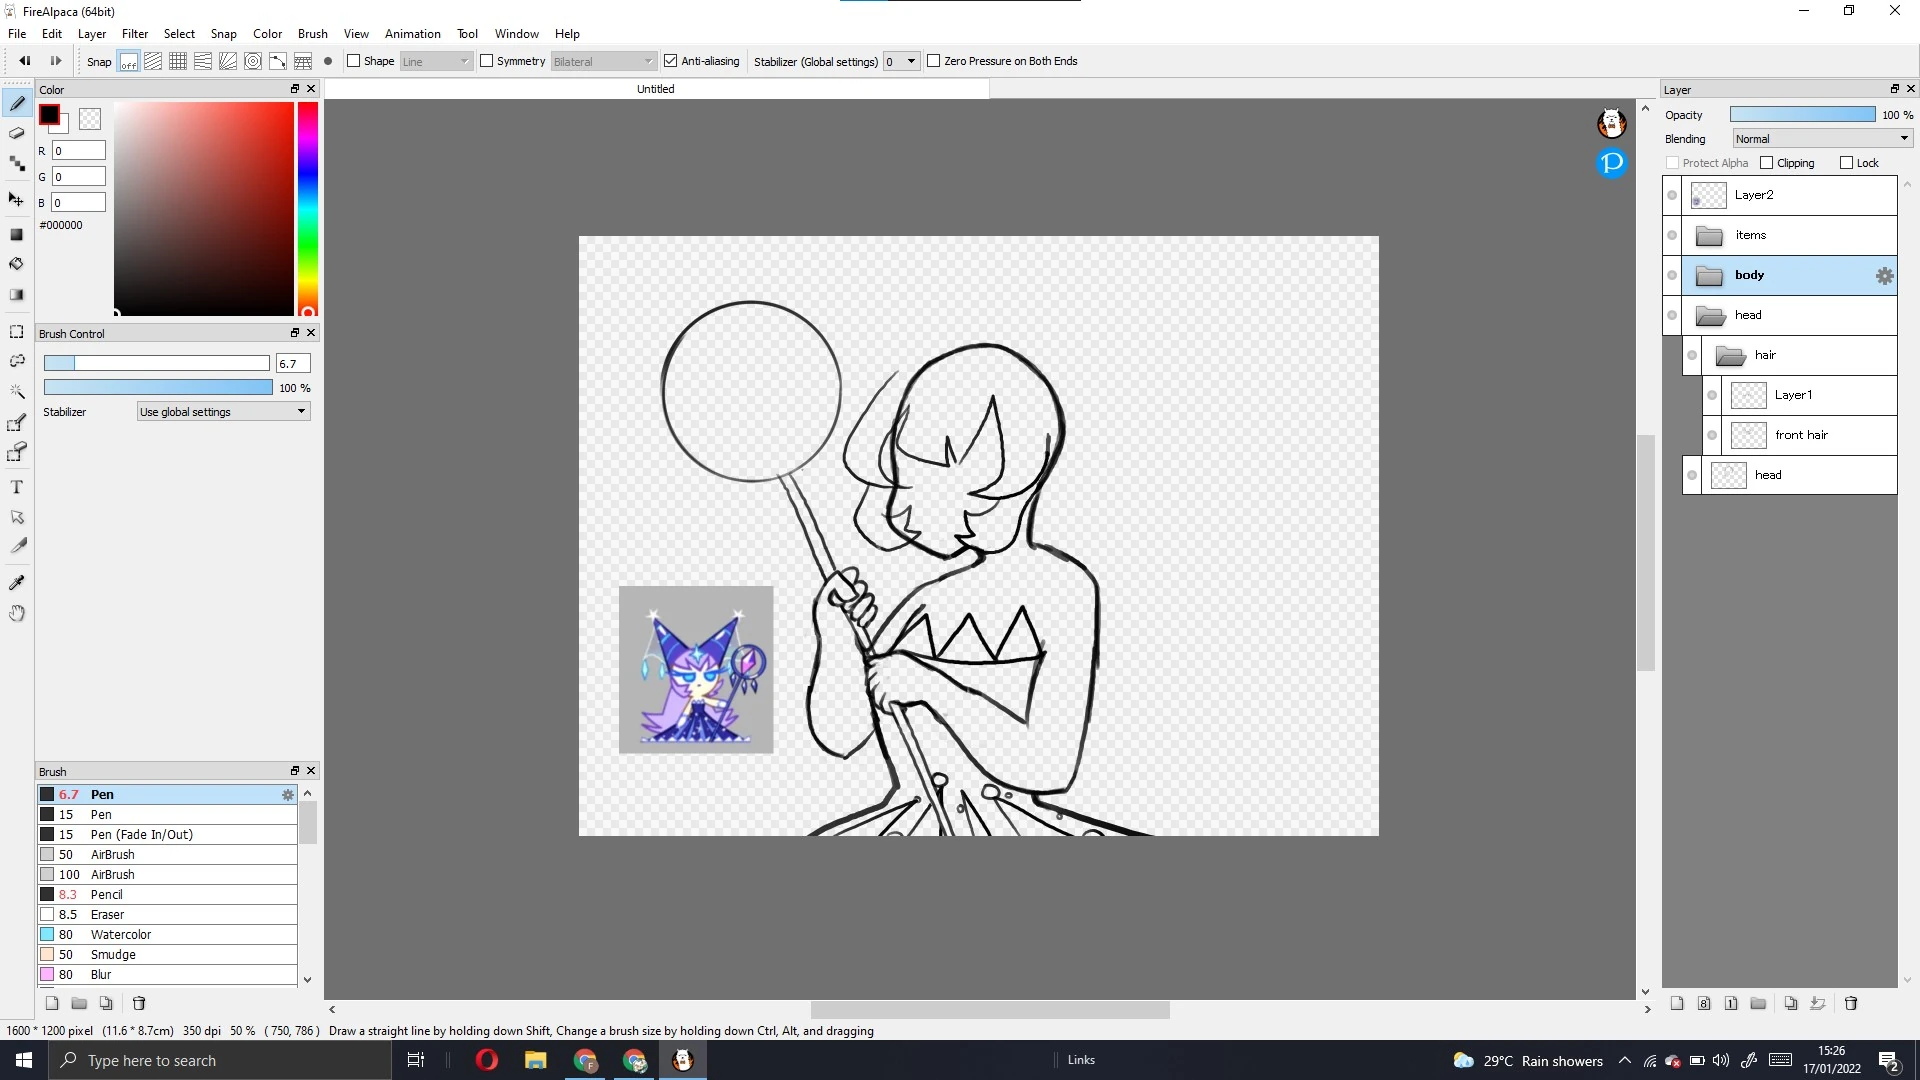Select the Text tool
1920x1080 pixels.
point(16,487)
